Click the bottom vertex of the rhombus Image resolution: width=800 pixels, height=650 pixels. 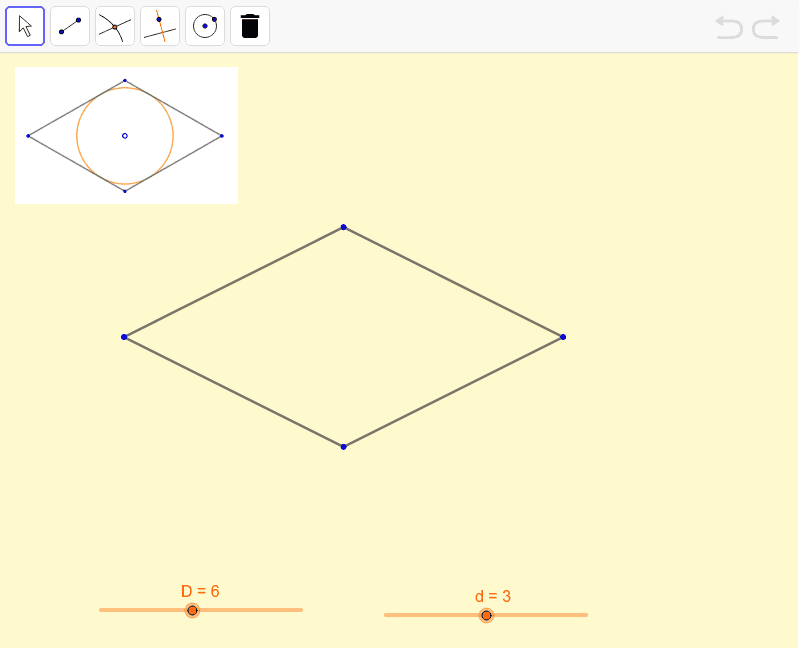pyautogui.click(x=343, y=446)
